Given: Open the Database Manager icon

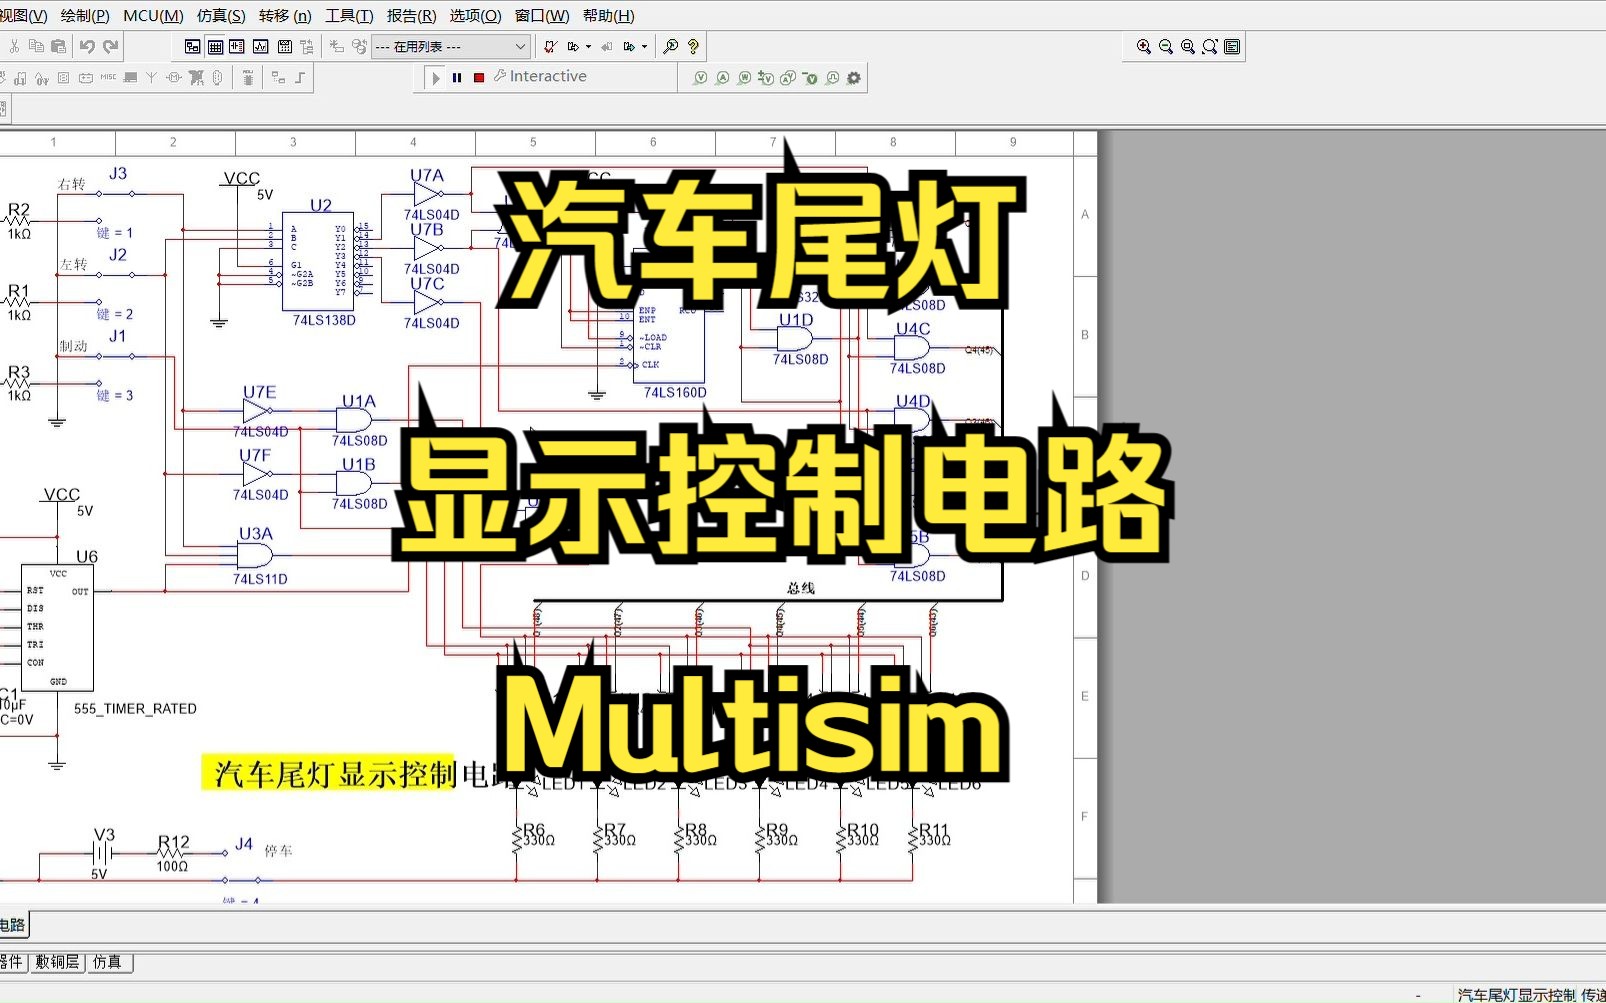Looking at the screenshot, I should click(359, 46).
